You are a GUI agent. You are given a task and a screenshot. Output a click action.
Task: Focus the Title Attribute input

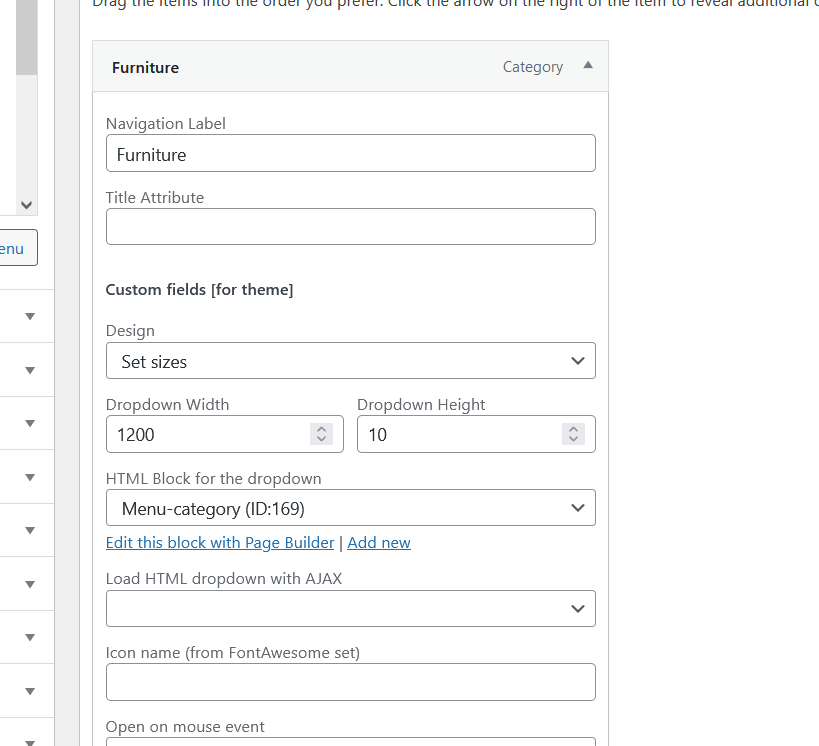[350, 227]
